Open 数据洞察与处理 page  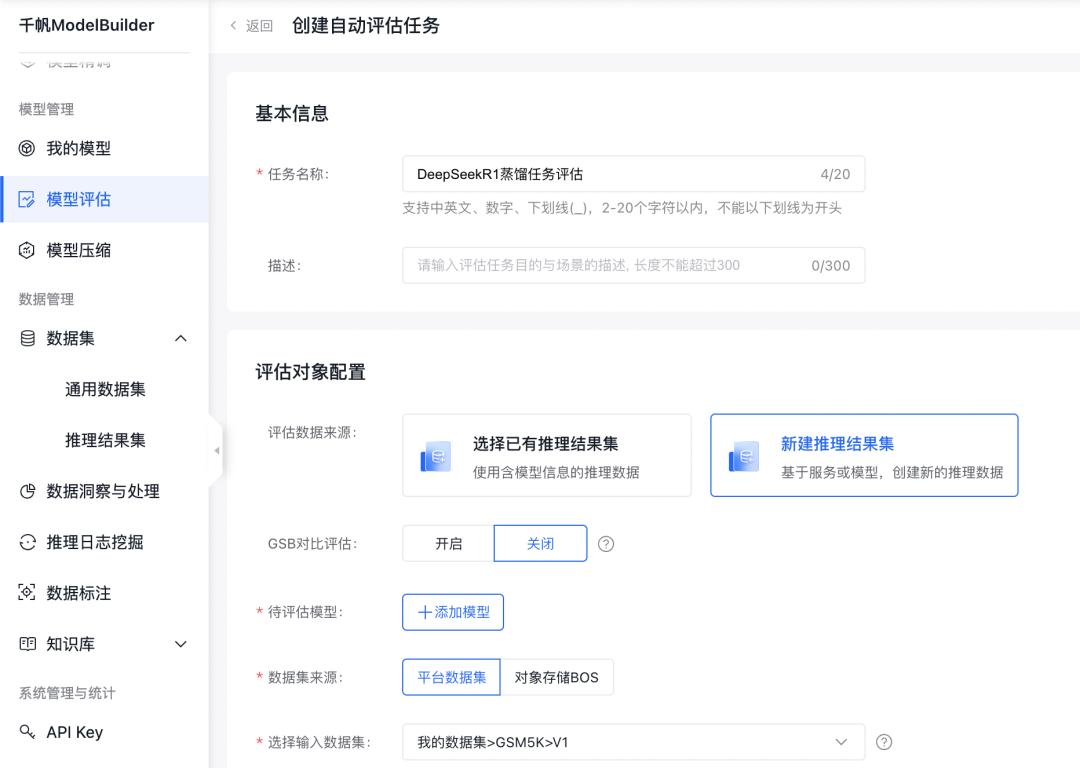[x=104, y=491]
